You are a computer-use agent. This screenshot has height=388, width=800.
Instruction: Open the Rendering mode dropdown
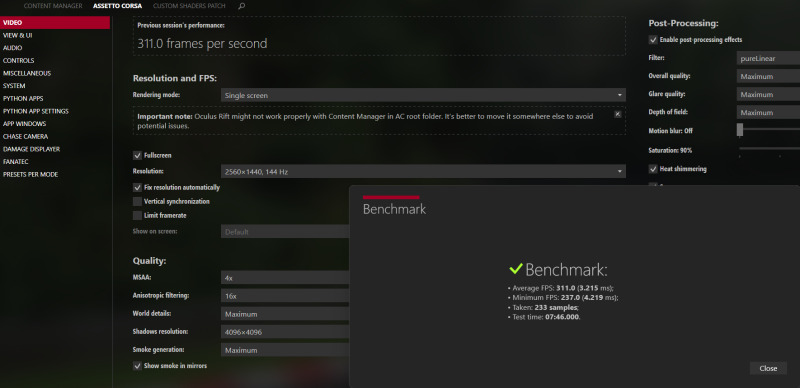[x=423, y=95]
